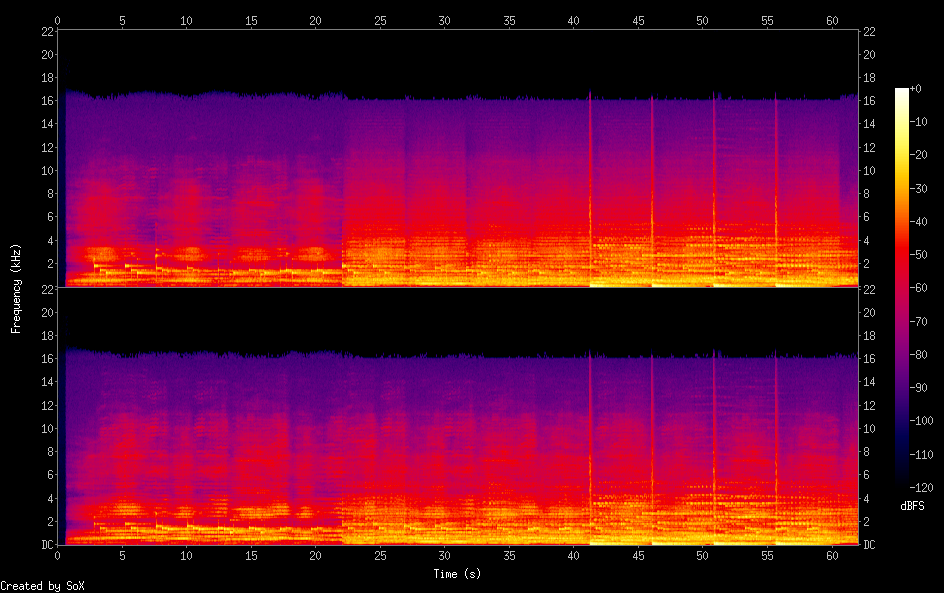The image size is (944, 593).
Task: Click the "Created by SoX" caption
Action: 42,586
